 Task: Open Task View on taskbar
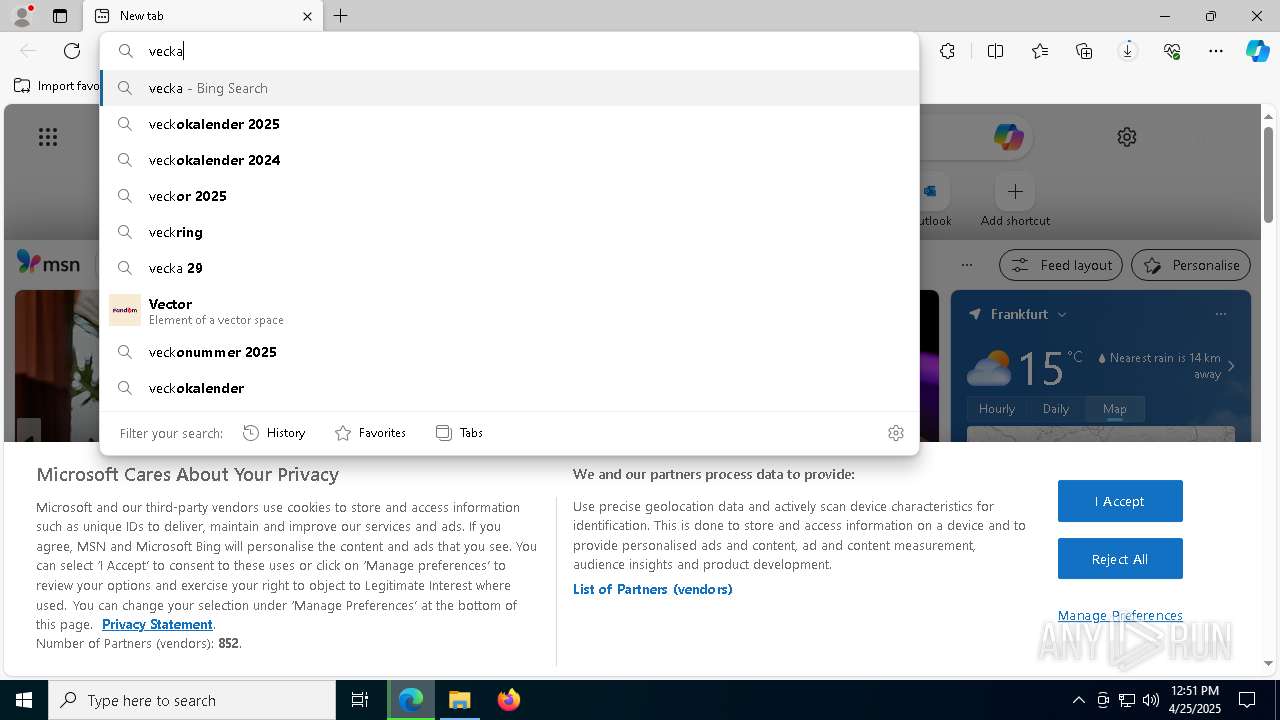click(x=360, y=700)
